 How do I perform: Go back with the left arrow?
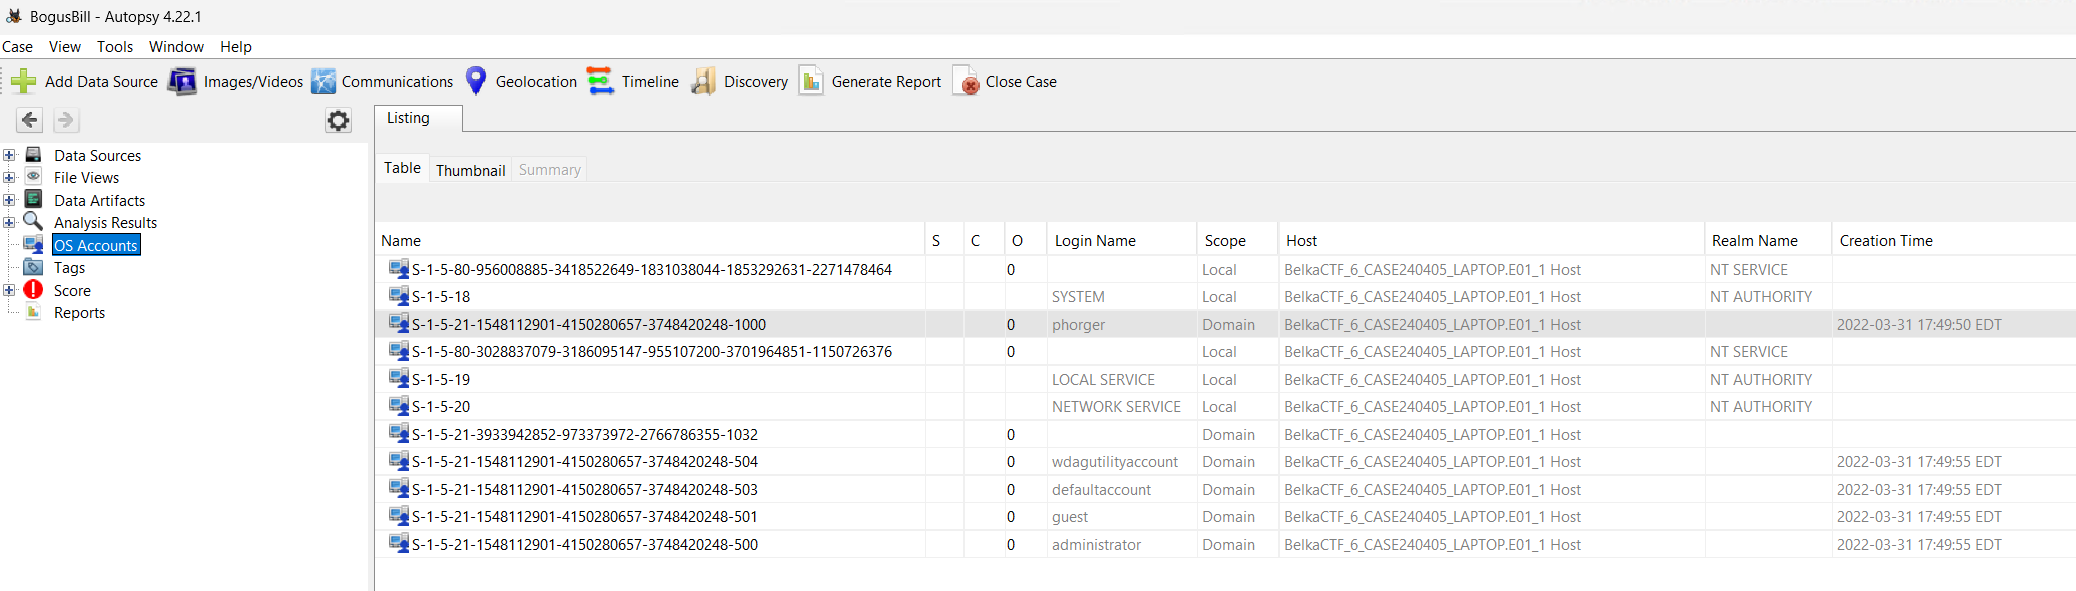(x=30, y=120)
